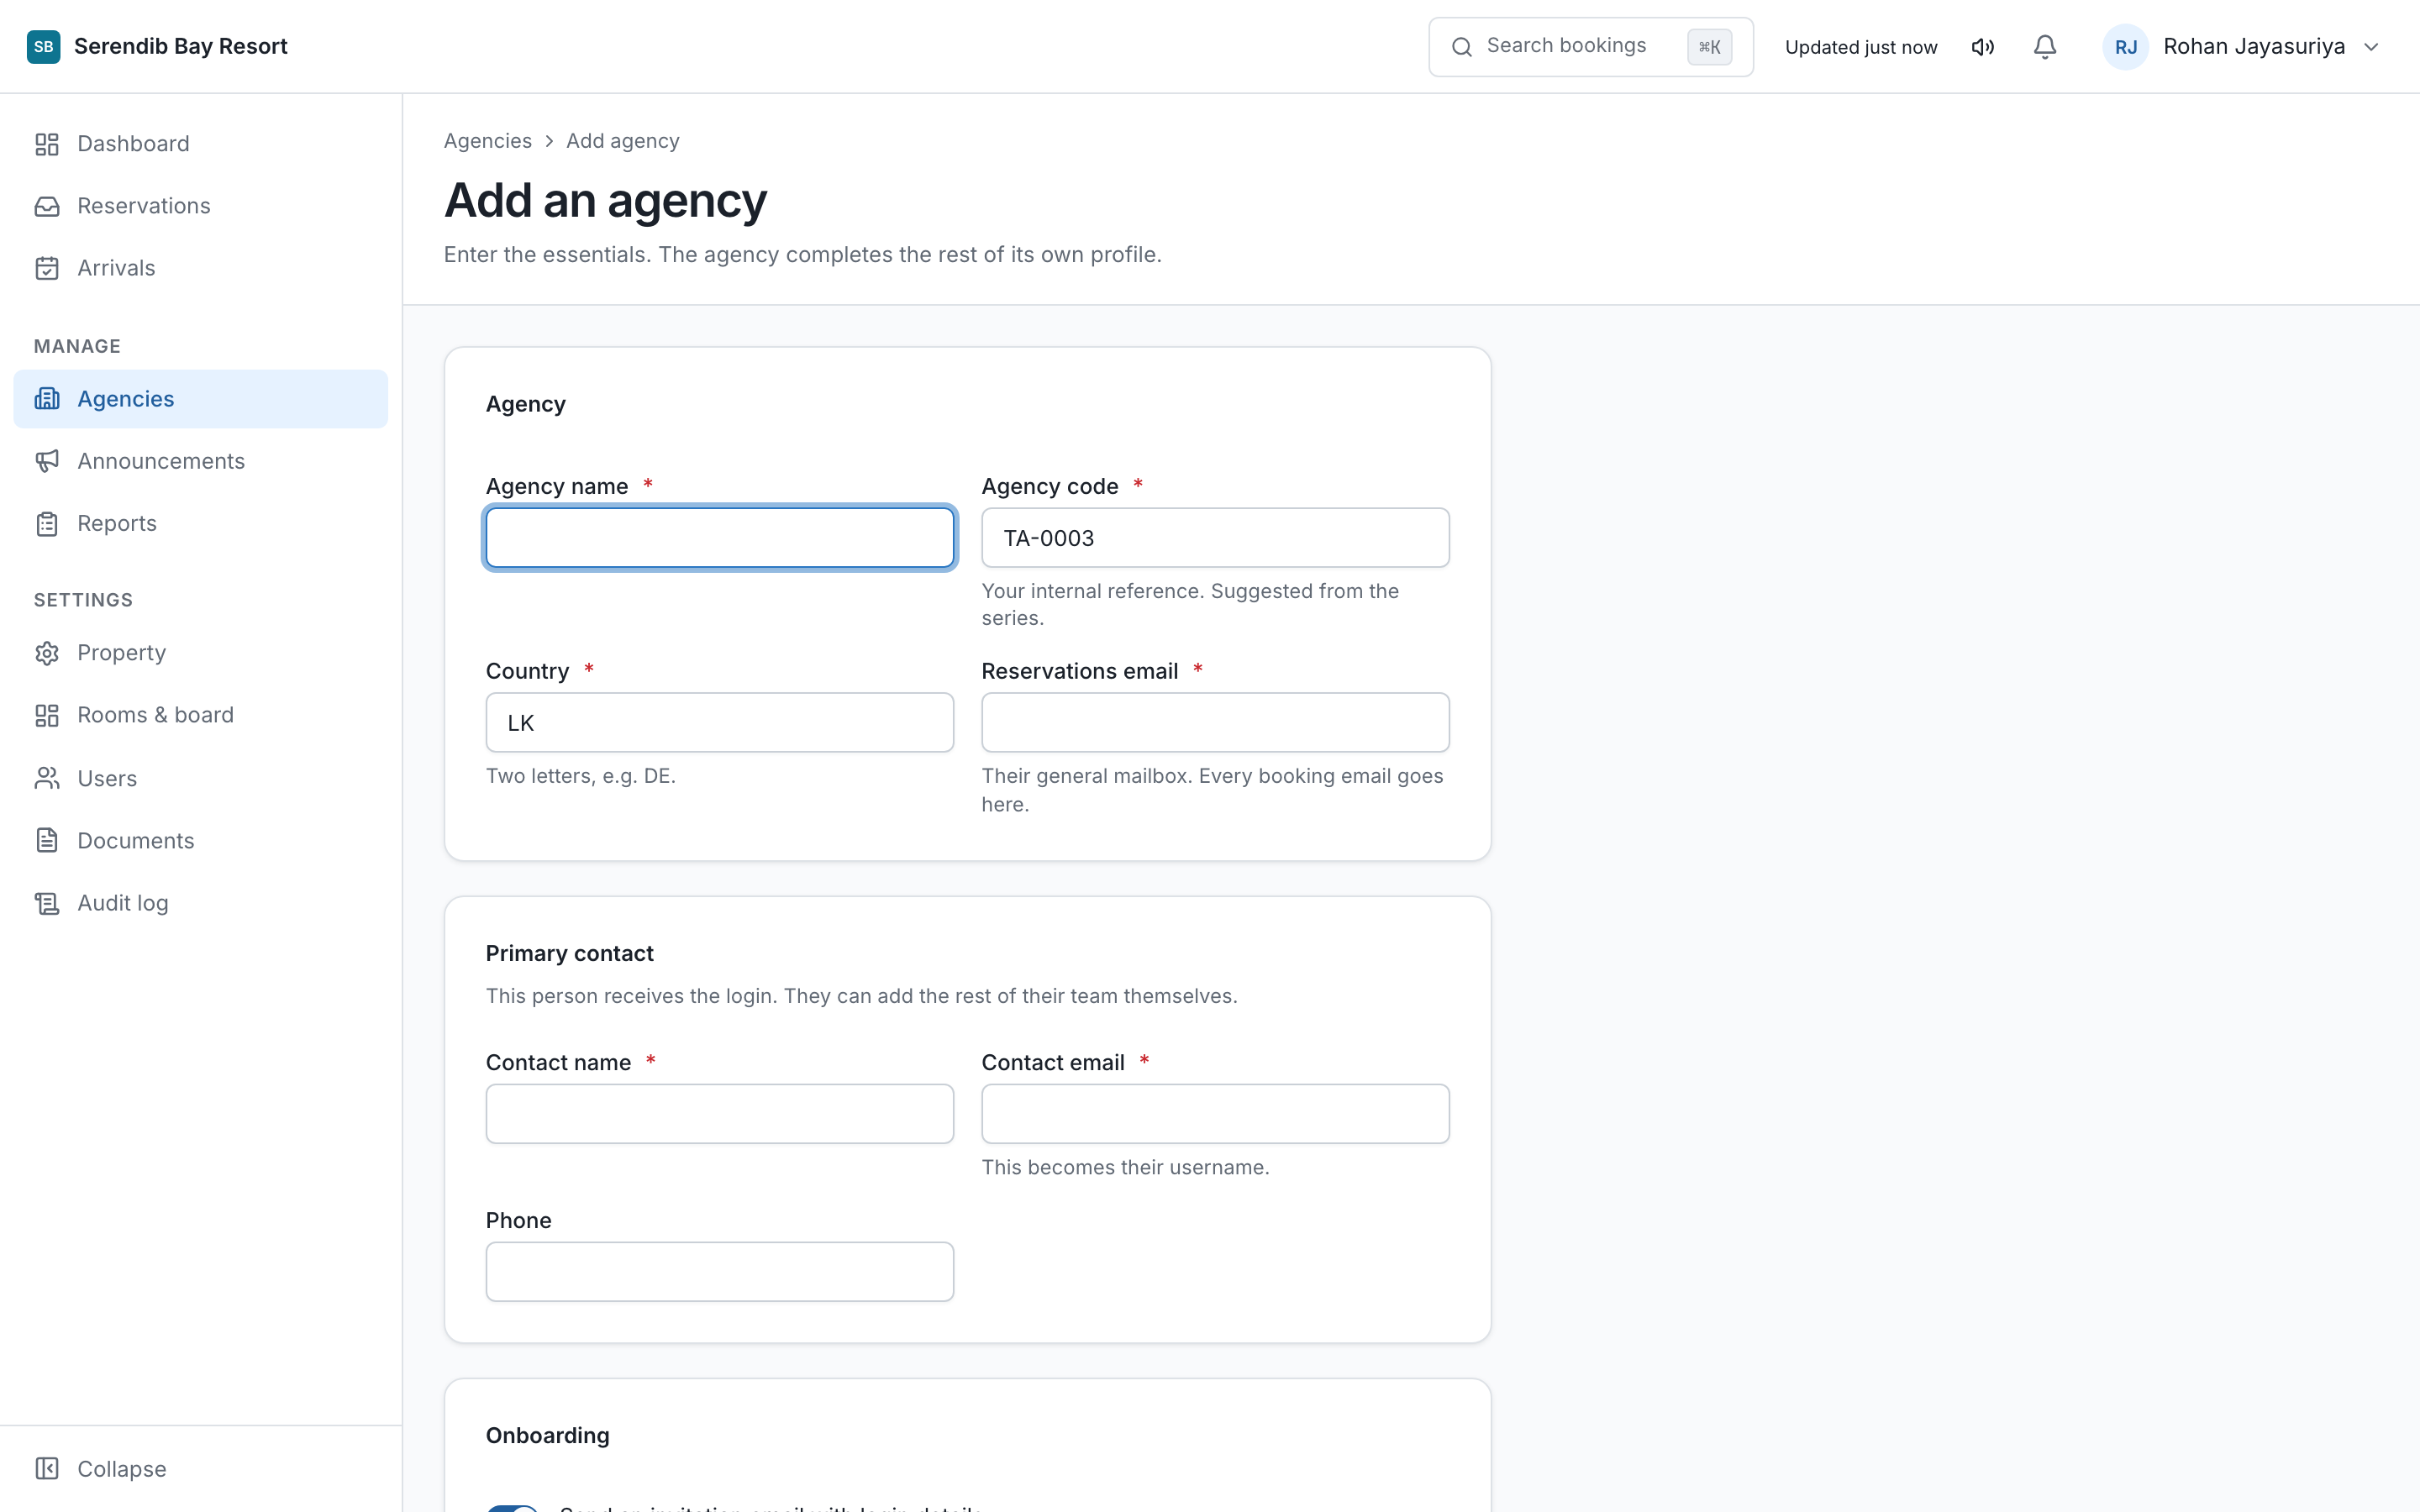Click the Property label in Settings
The height and width of the screenshot is (1512, 2420).
[x=122, y=653]
